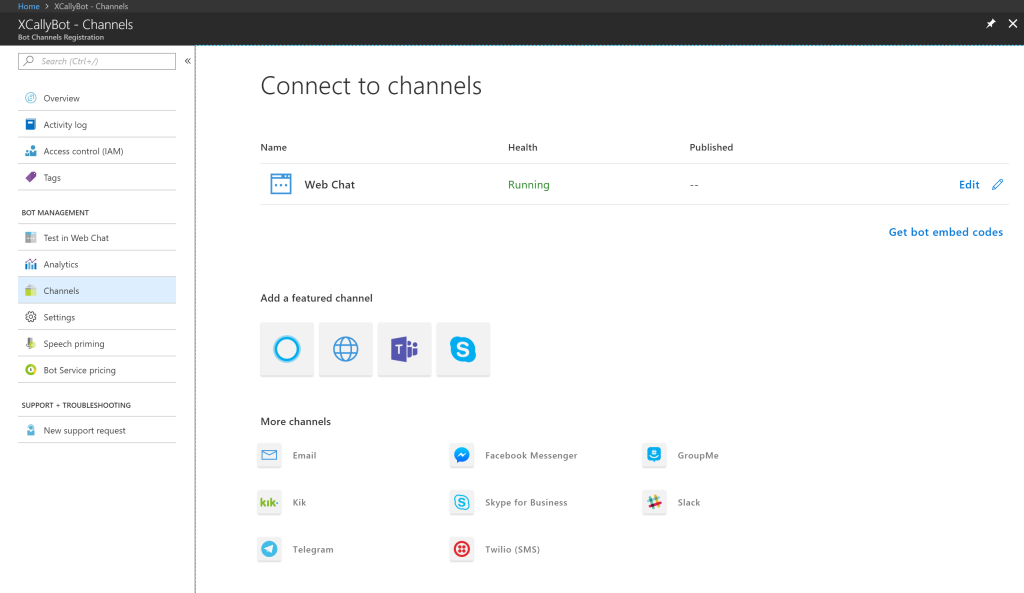This screenshot has height=593, width=1024.
Task: Open Test in Web Chat
Action: click(x=97, y=238)
